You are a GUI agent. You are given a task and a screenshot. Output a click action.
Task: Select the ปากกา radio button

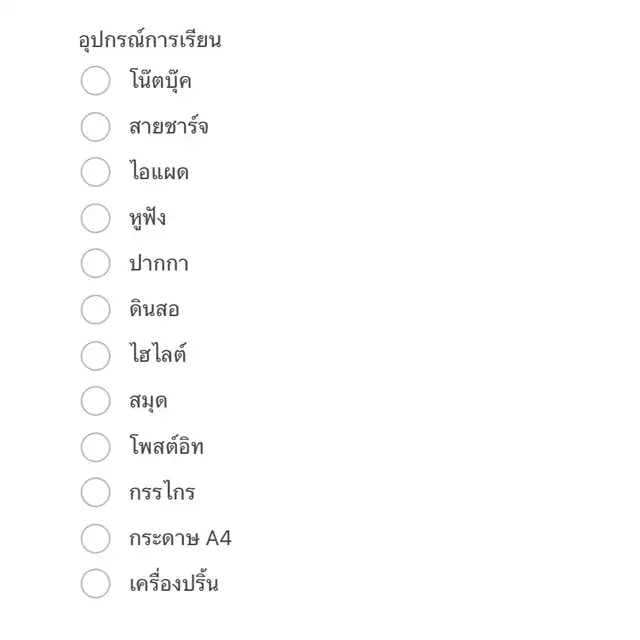coord(96,263)
